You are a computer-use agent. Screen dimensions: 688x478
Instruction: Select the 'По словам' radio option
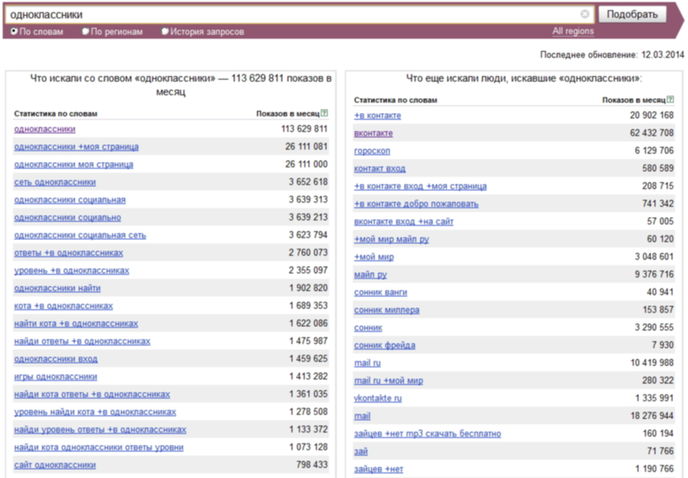[14, 31]
